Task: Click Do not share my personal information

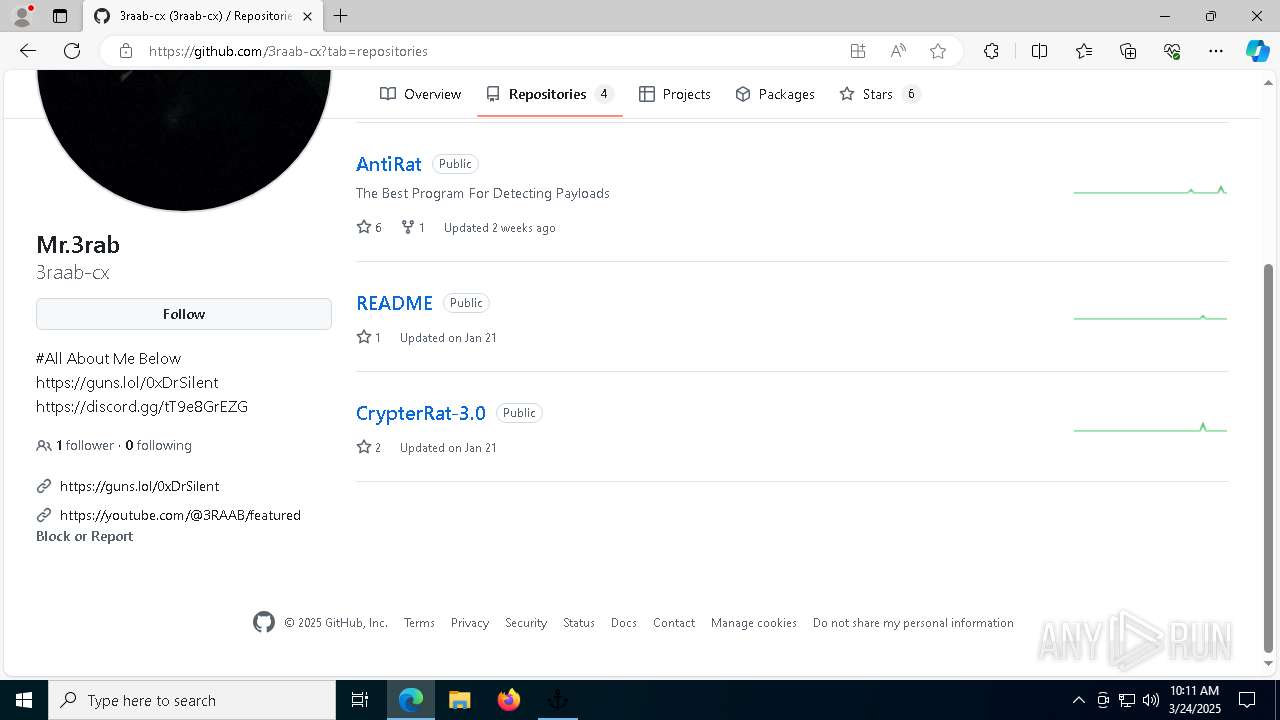Action: click(x=913, y=623)
